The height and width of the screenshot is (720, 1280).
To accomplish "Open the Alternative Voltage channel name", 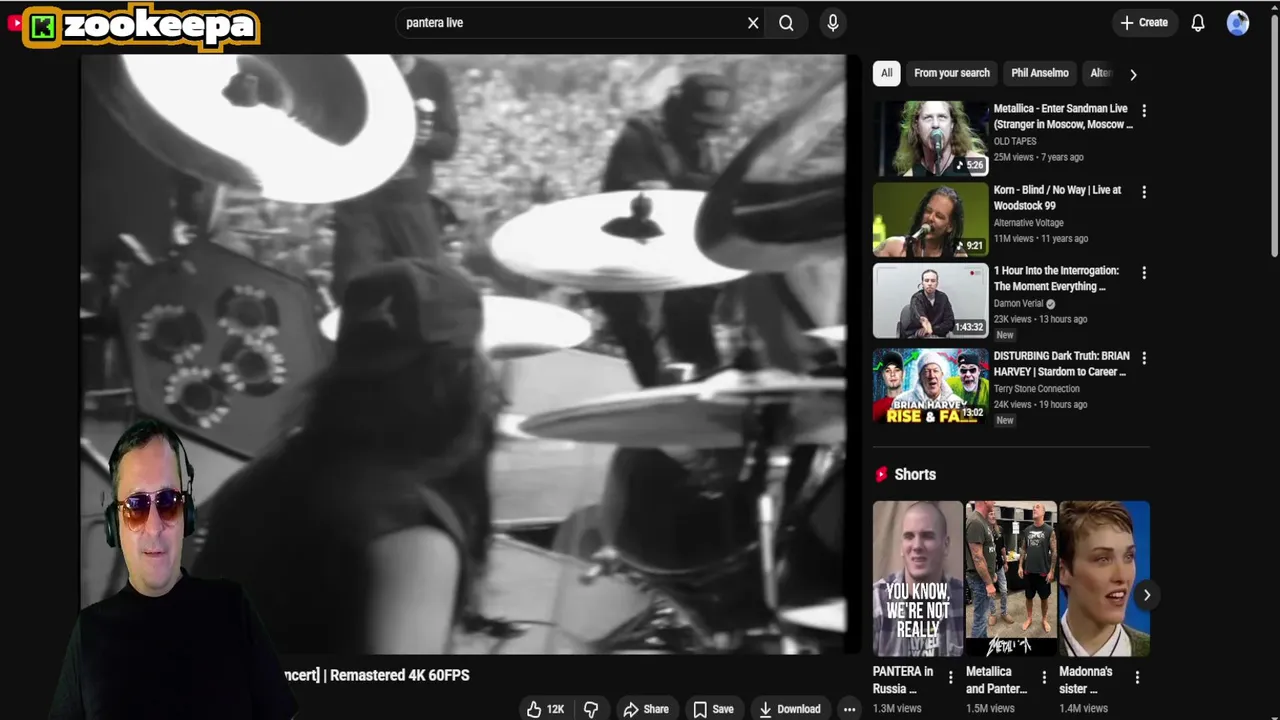I will point(1028,223).
